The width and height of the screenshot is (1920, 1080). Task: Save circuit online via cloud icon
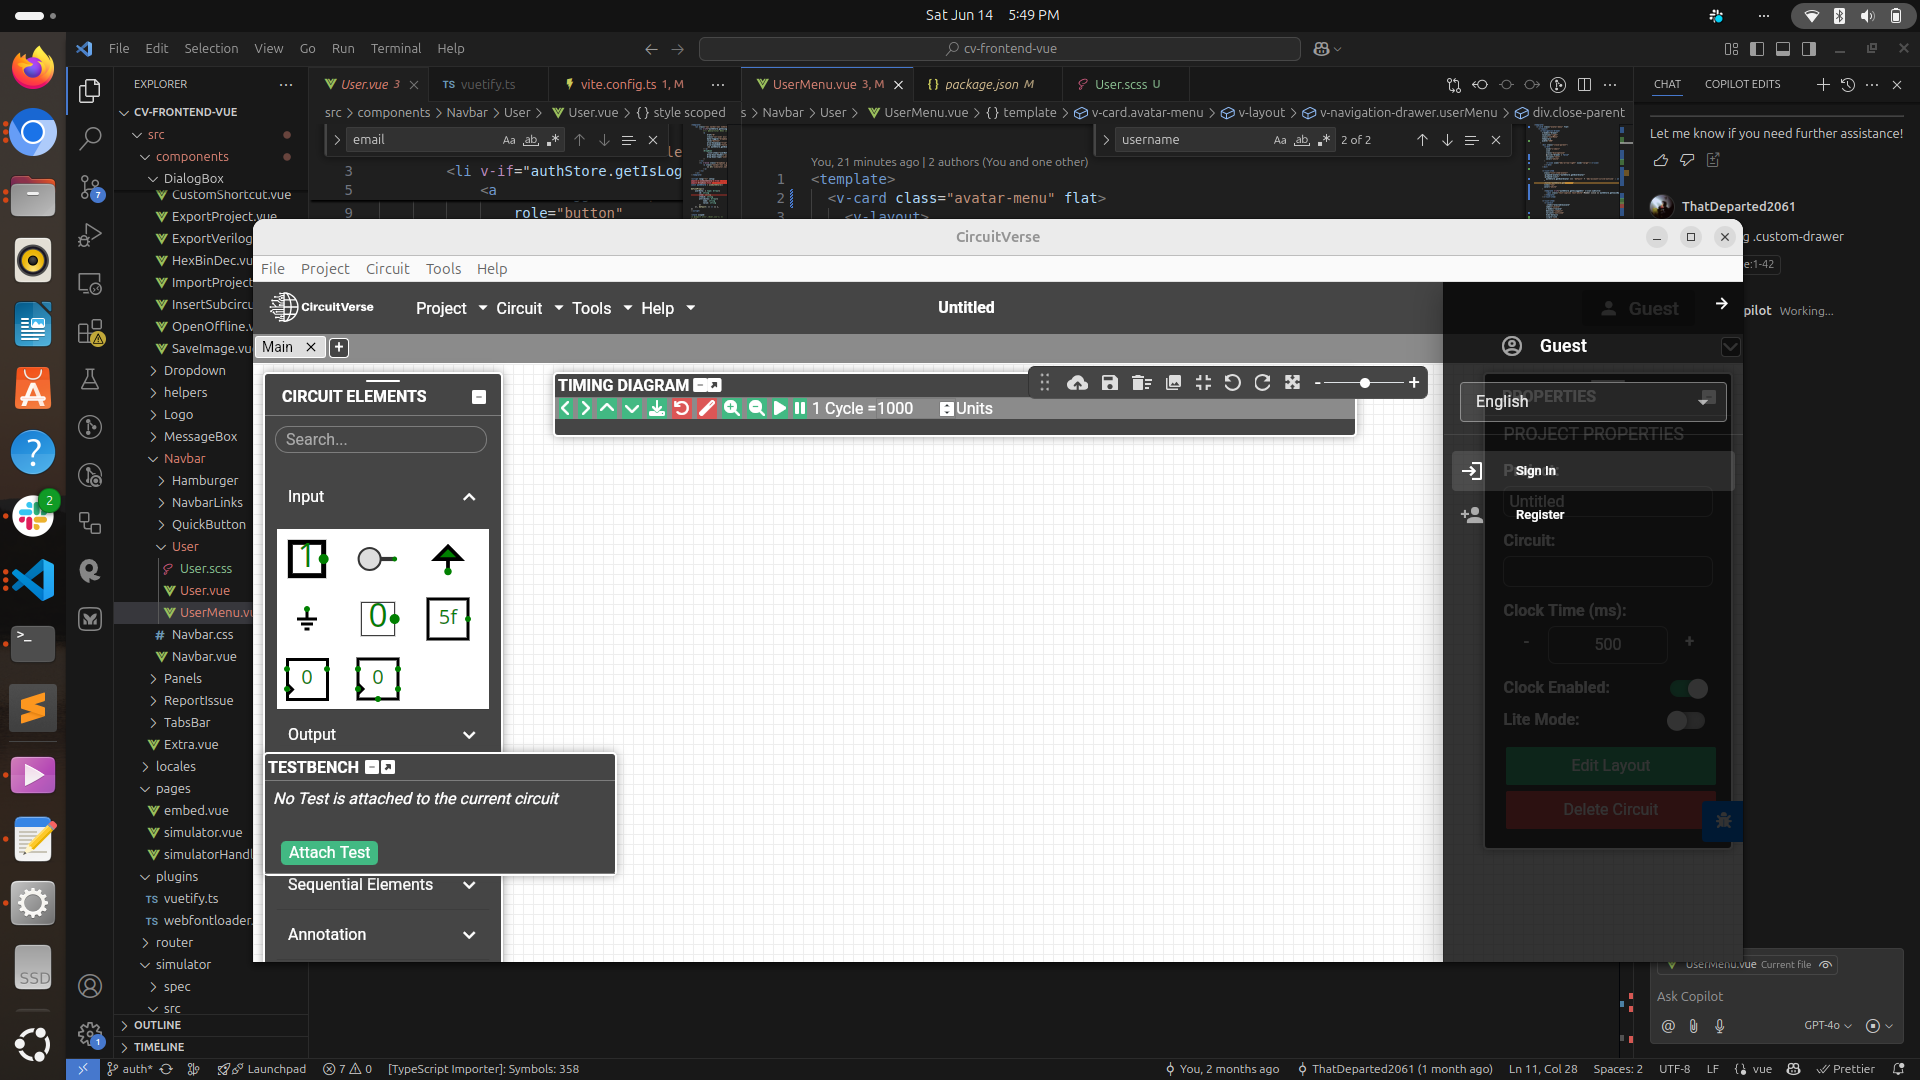point(1077,383)
